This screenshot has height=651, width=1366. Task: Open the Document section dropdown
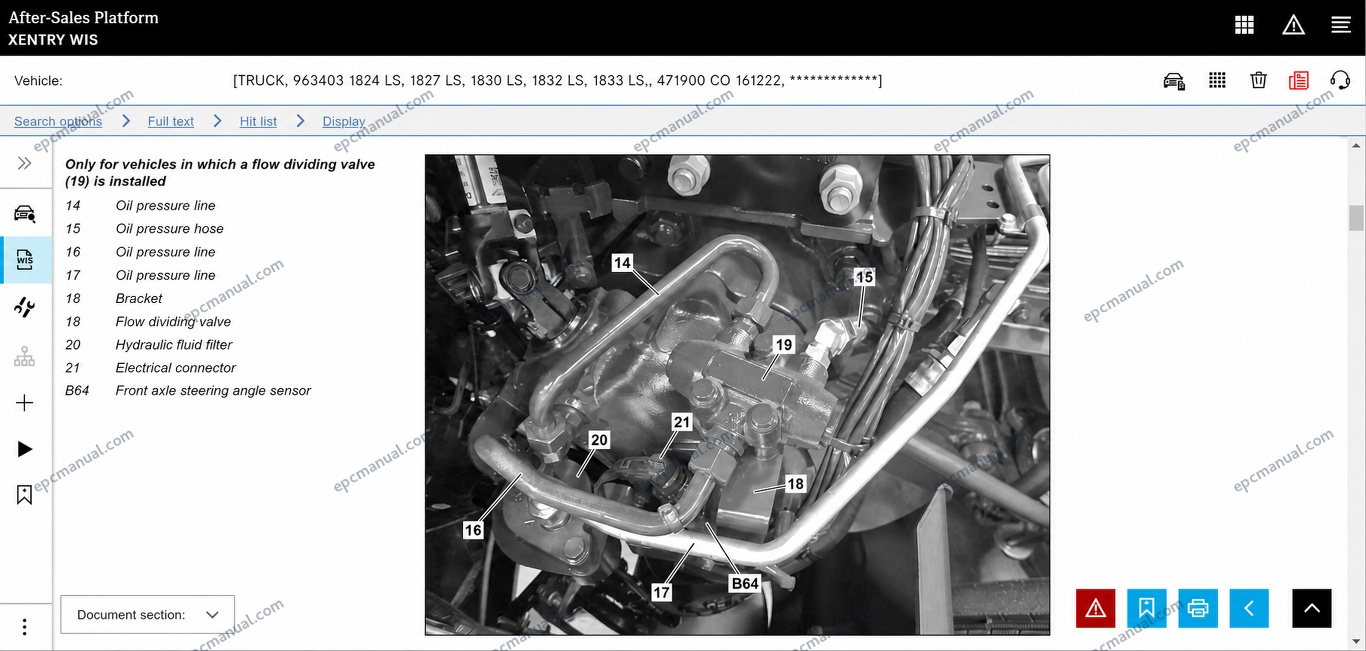pos(148,615)
